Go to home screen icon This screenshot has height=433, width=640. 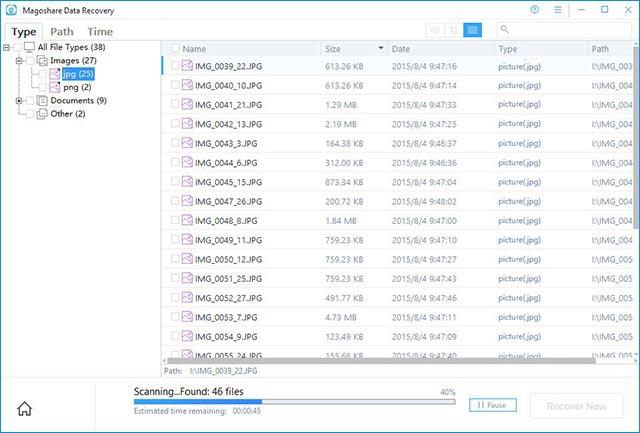24,408
